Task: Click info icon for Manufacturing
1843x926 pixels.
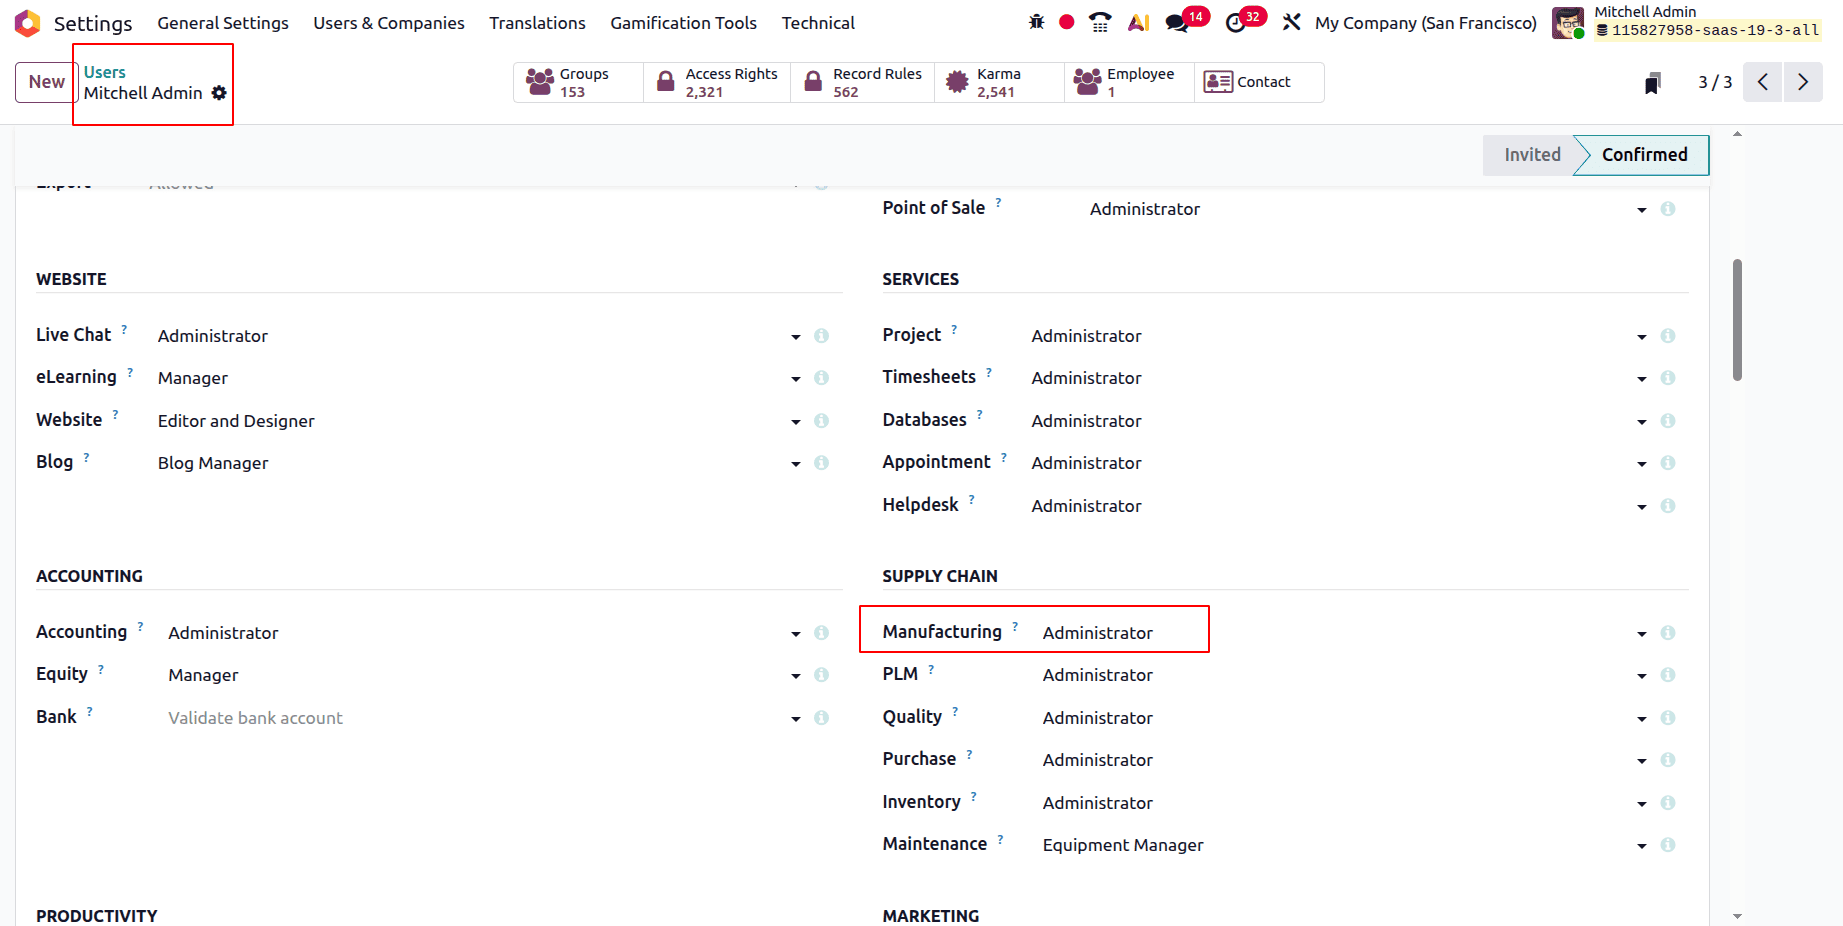Action: click(1668, 633)
